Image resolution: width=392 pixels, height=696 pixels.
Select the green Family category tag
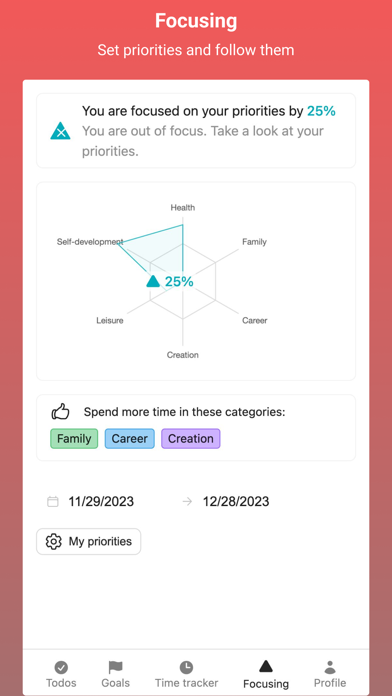point(74,439)
